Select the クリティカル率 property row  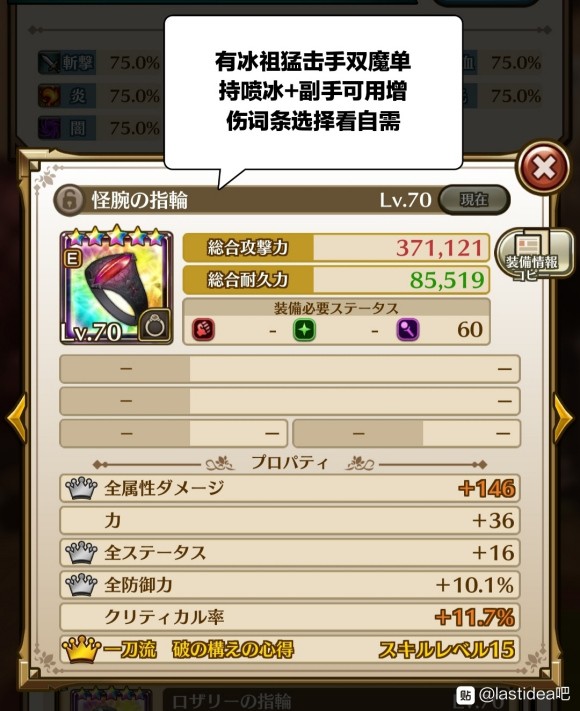click(290, 617)
